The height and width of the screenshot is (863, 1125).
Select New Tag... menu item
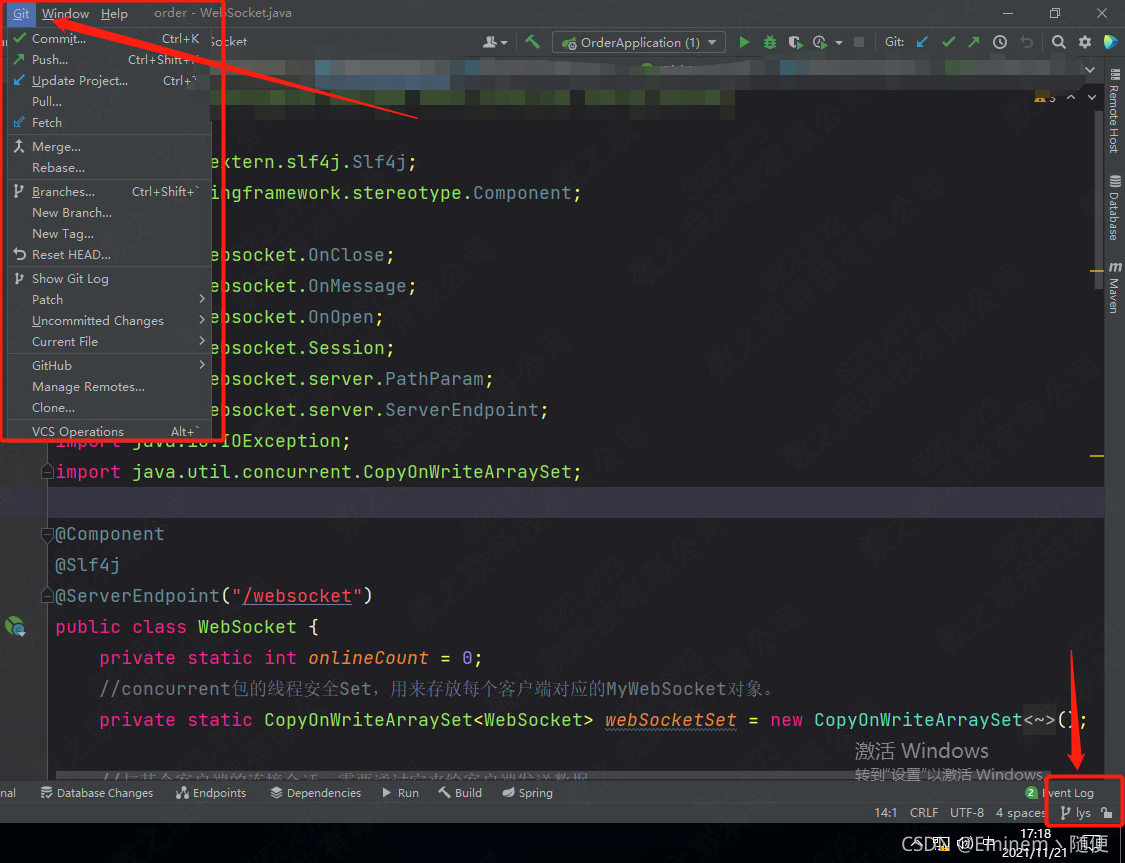pos(109,233)
